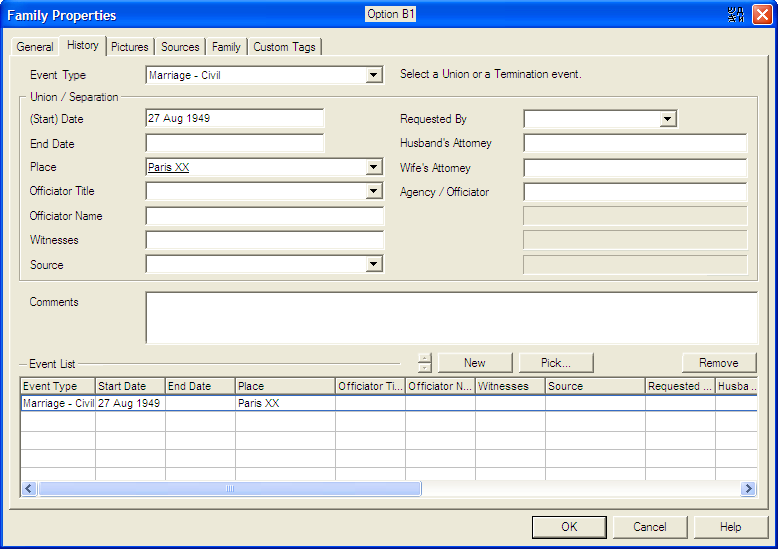Open the Officiator Title dropdown
This screenshot has width=778, height=549.
[374, 191]
